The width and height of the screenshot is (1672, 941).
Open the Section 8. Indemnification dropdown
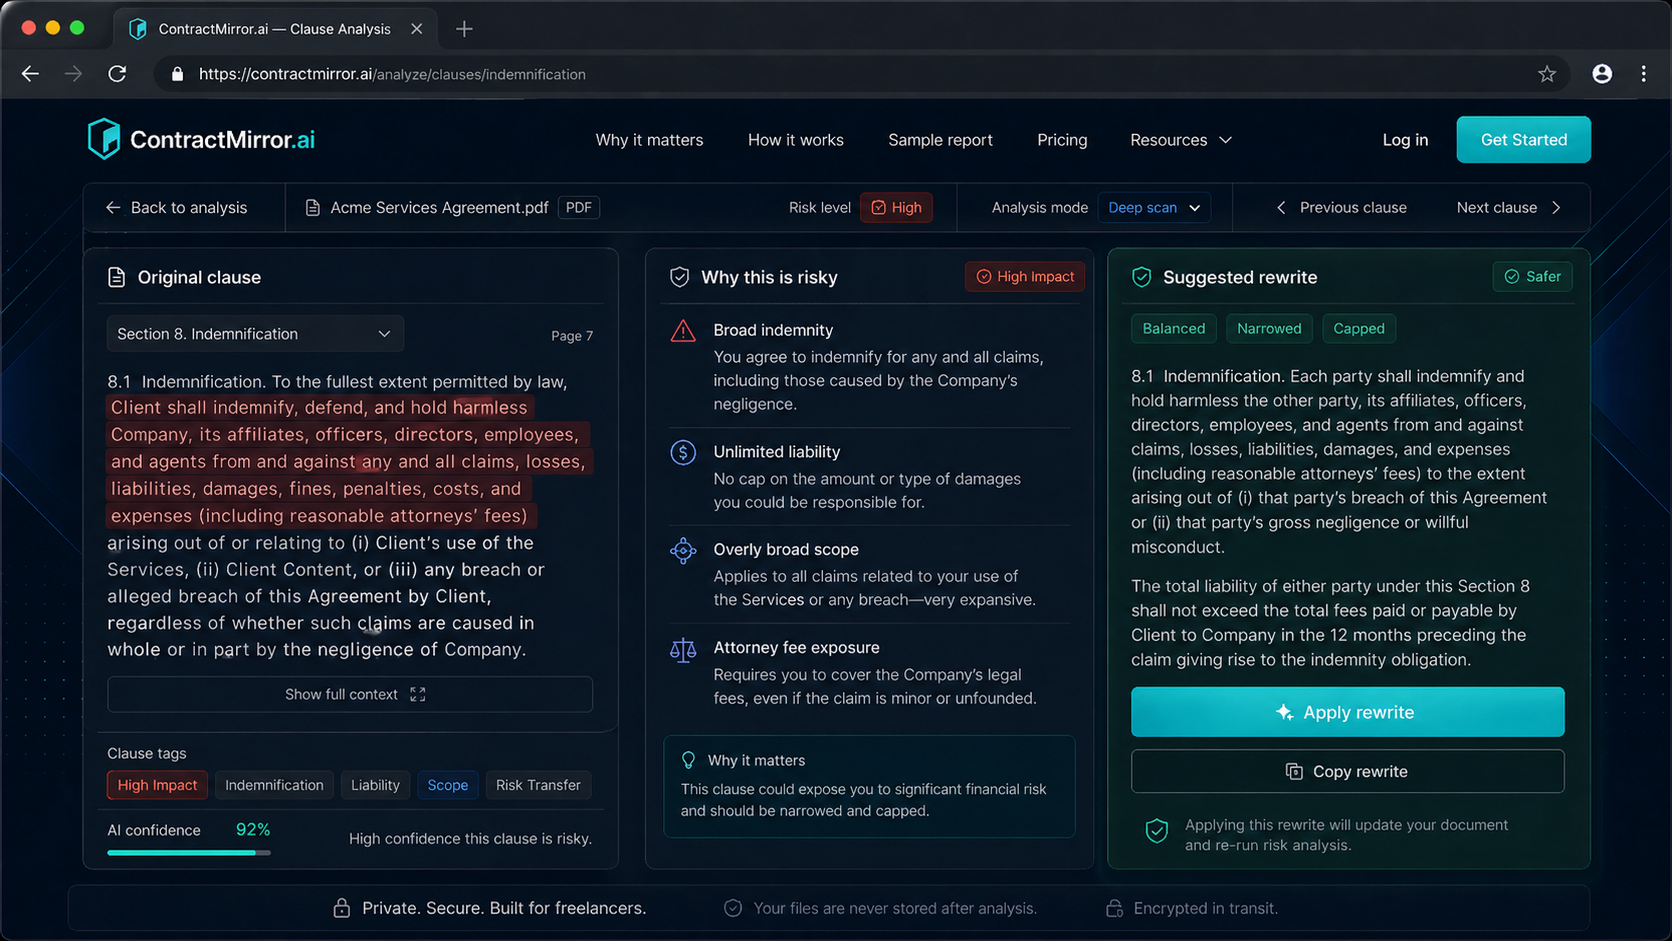tap(255, 334)
